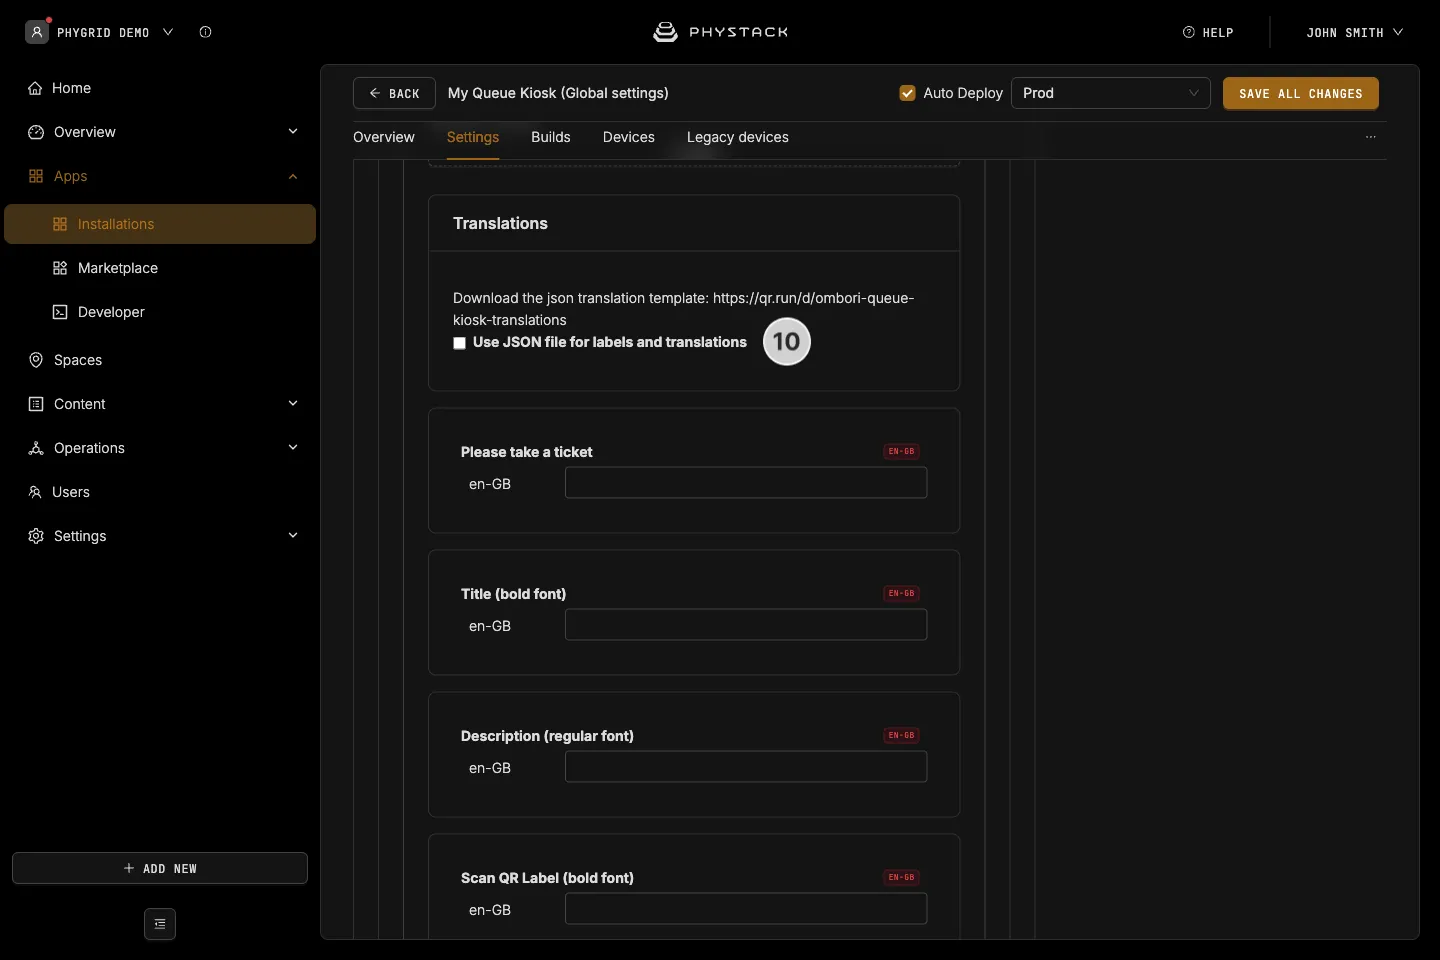Toggle the Auto Deploy checkbox
Screen dimensions: 1440x960
point(908,93)
